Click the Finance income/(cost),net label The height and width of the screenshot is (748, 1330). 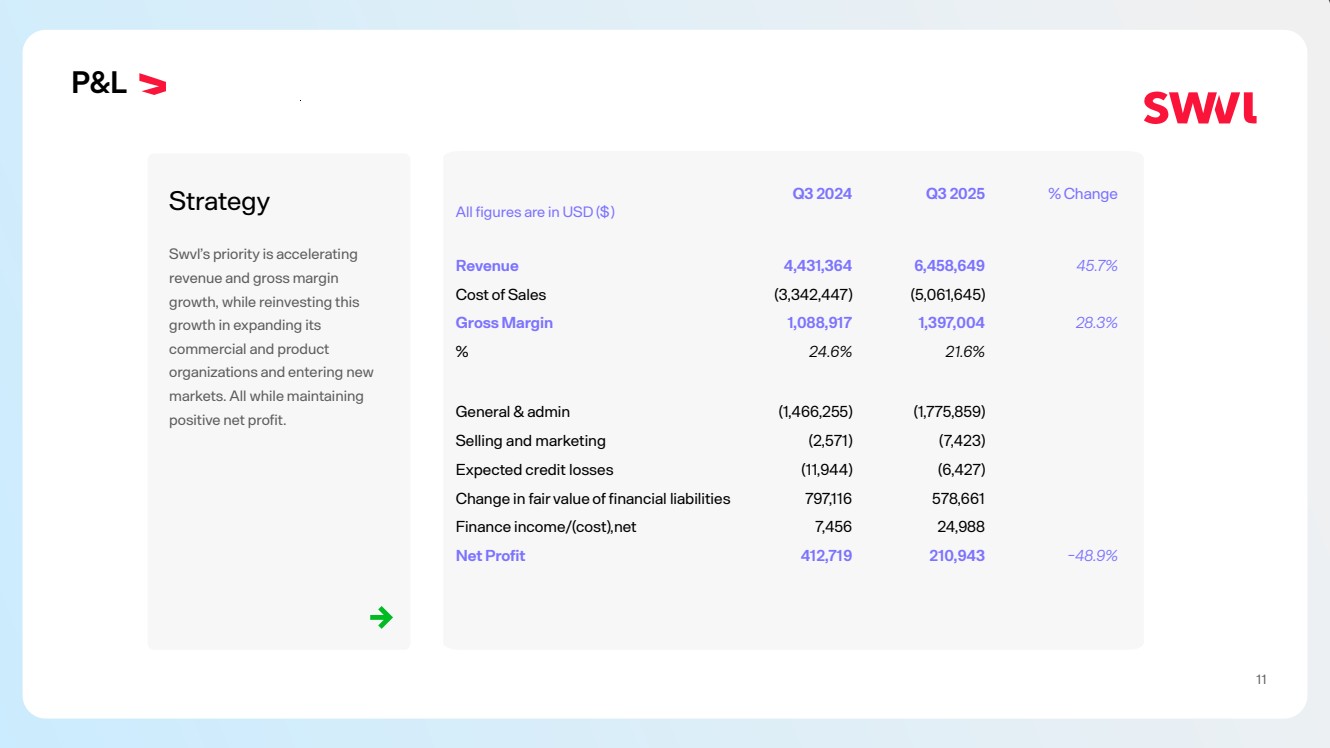pyautogui.click(x=545, y=527)
